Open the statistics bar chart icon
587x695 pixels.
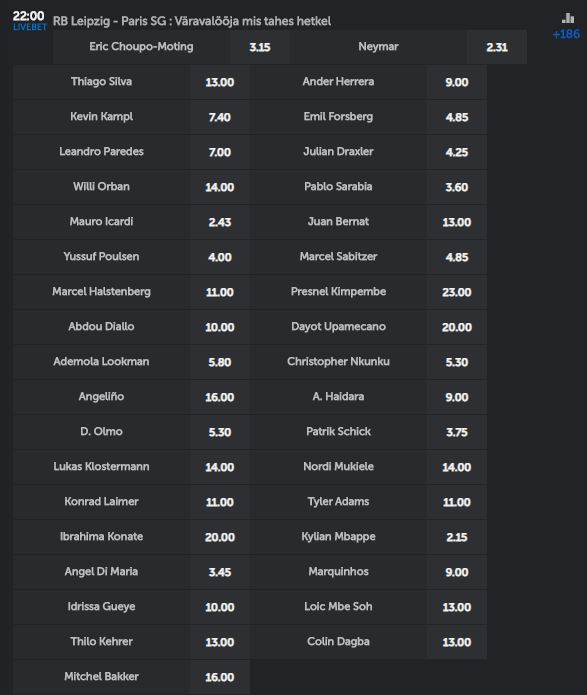pos(567,18)
